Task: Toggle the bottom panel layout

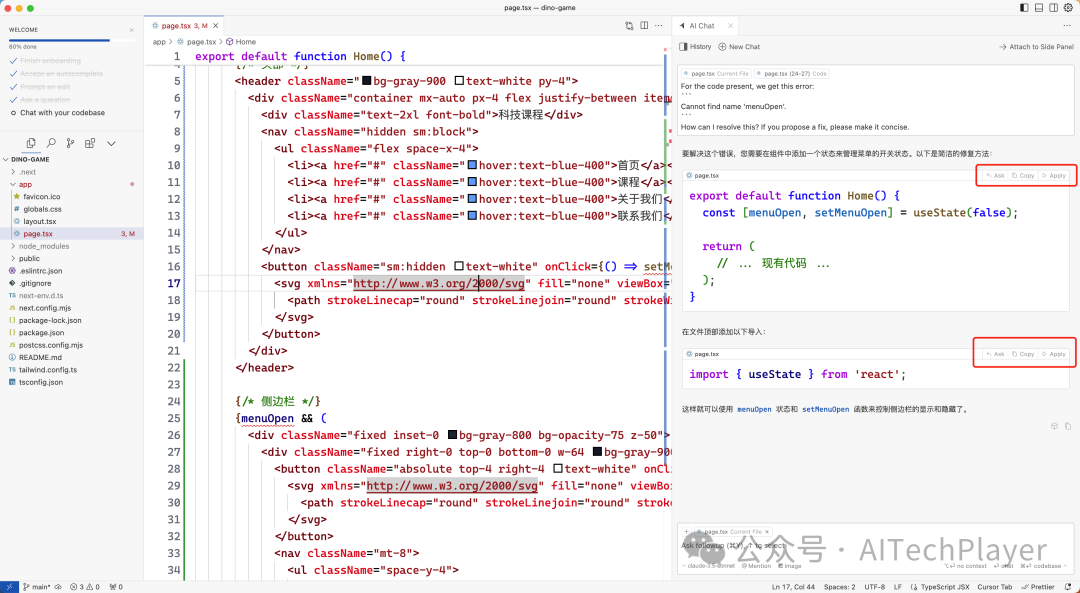Action: [x=1037, y=7]
